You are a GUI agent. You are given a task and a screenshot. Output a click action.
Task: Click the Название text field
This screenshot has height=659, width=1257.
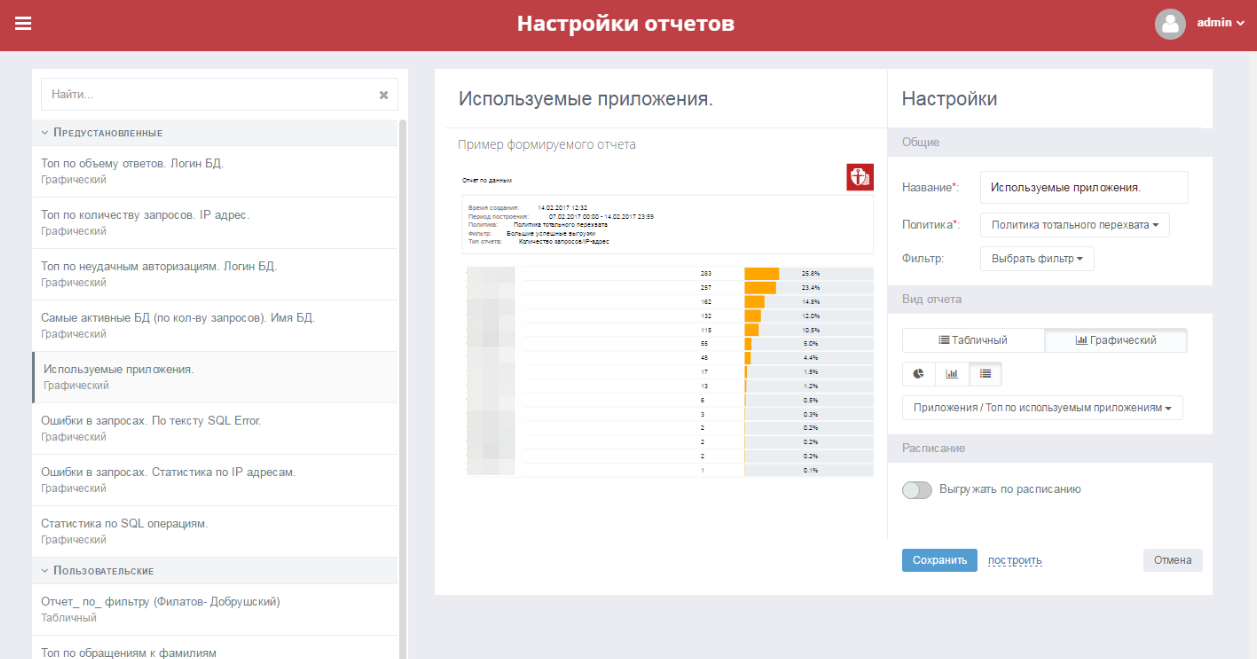[1084, 187]
